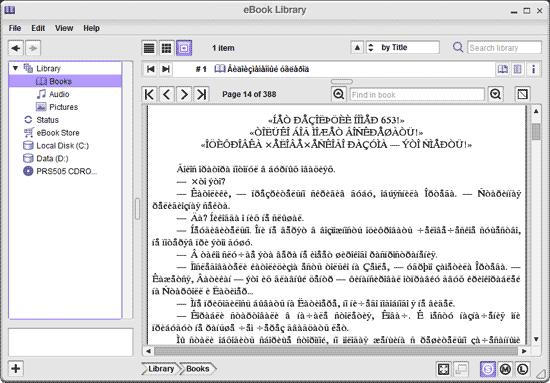
Task: Switch to thumbnail grid view
Action: pos(166,48)
